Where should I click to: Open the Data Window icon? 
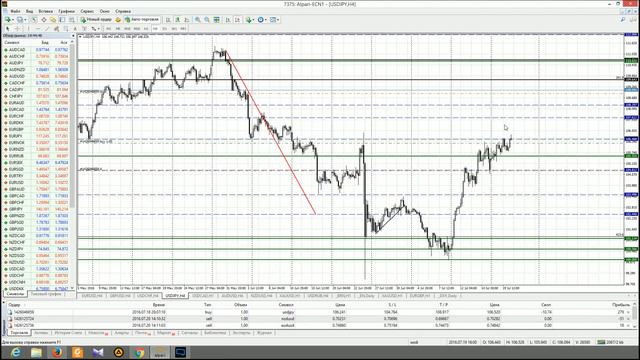[44, 20]
